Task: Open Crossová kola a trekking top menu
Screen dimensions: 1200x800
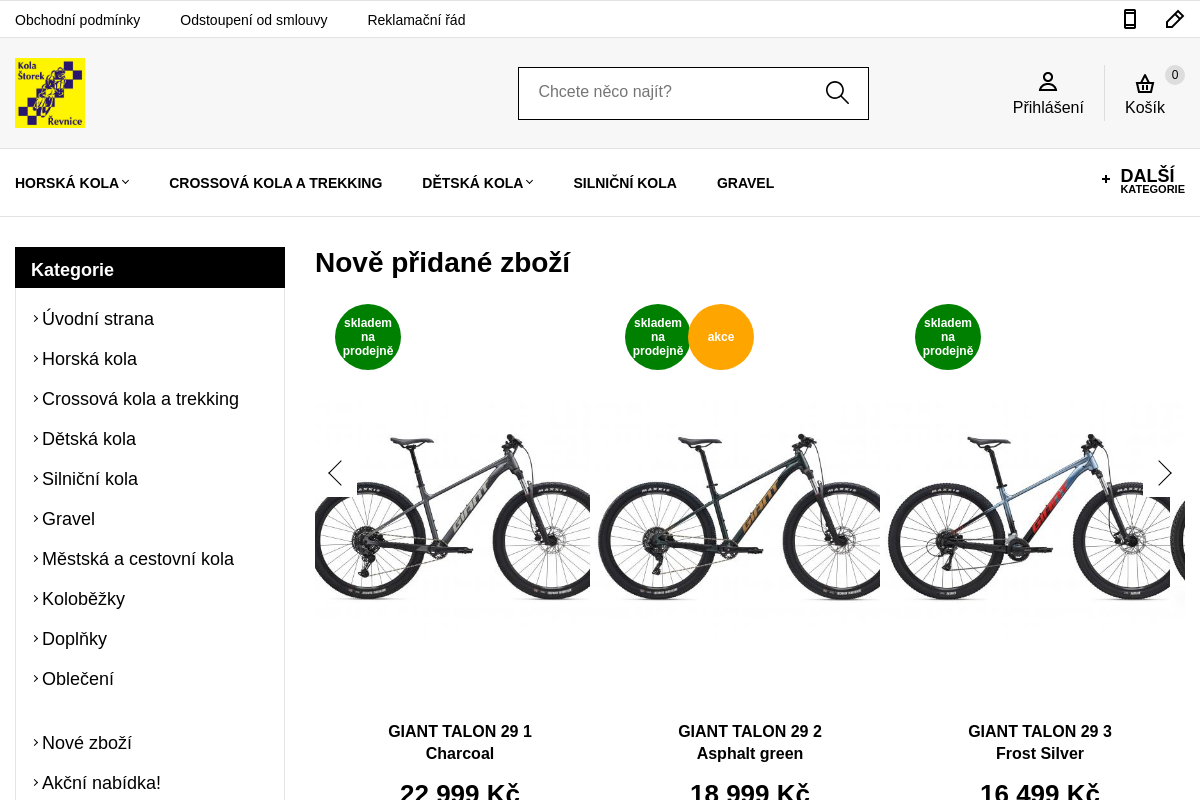Action: point(276,183)
